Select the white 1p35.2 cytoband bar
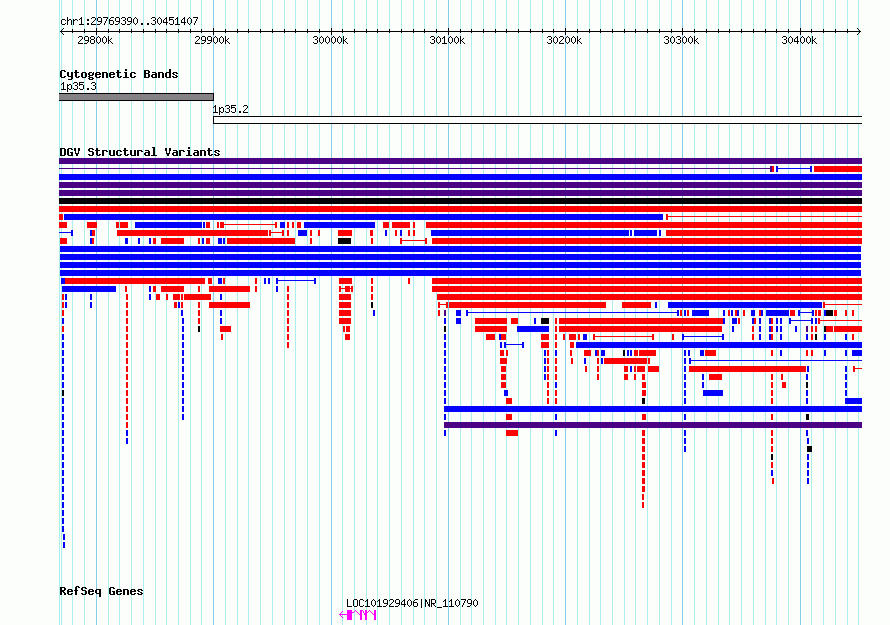The width and height of the screenshot is (890, 625). [x=538, y=120]
